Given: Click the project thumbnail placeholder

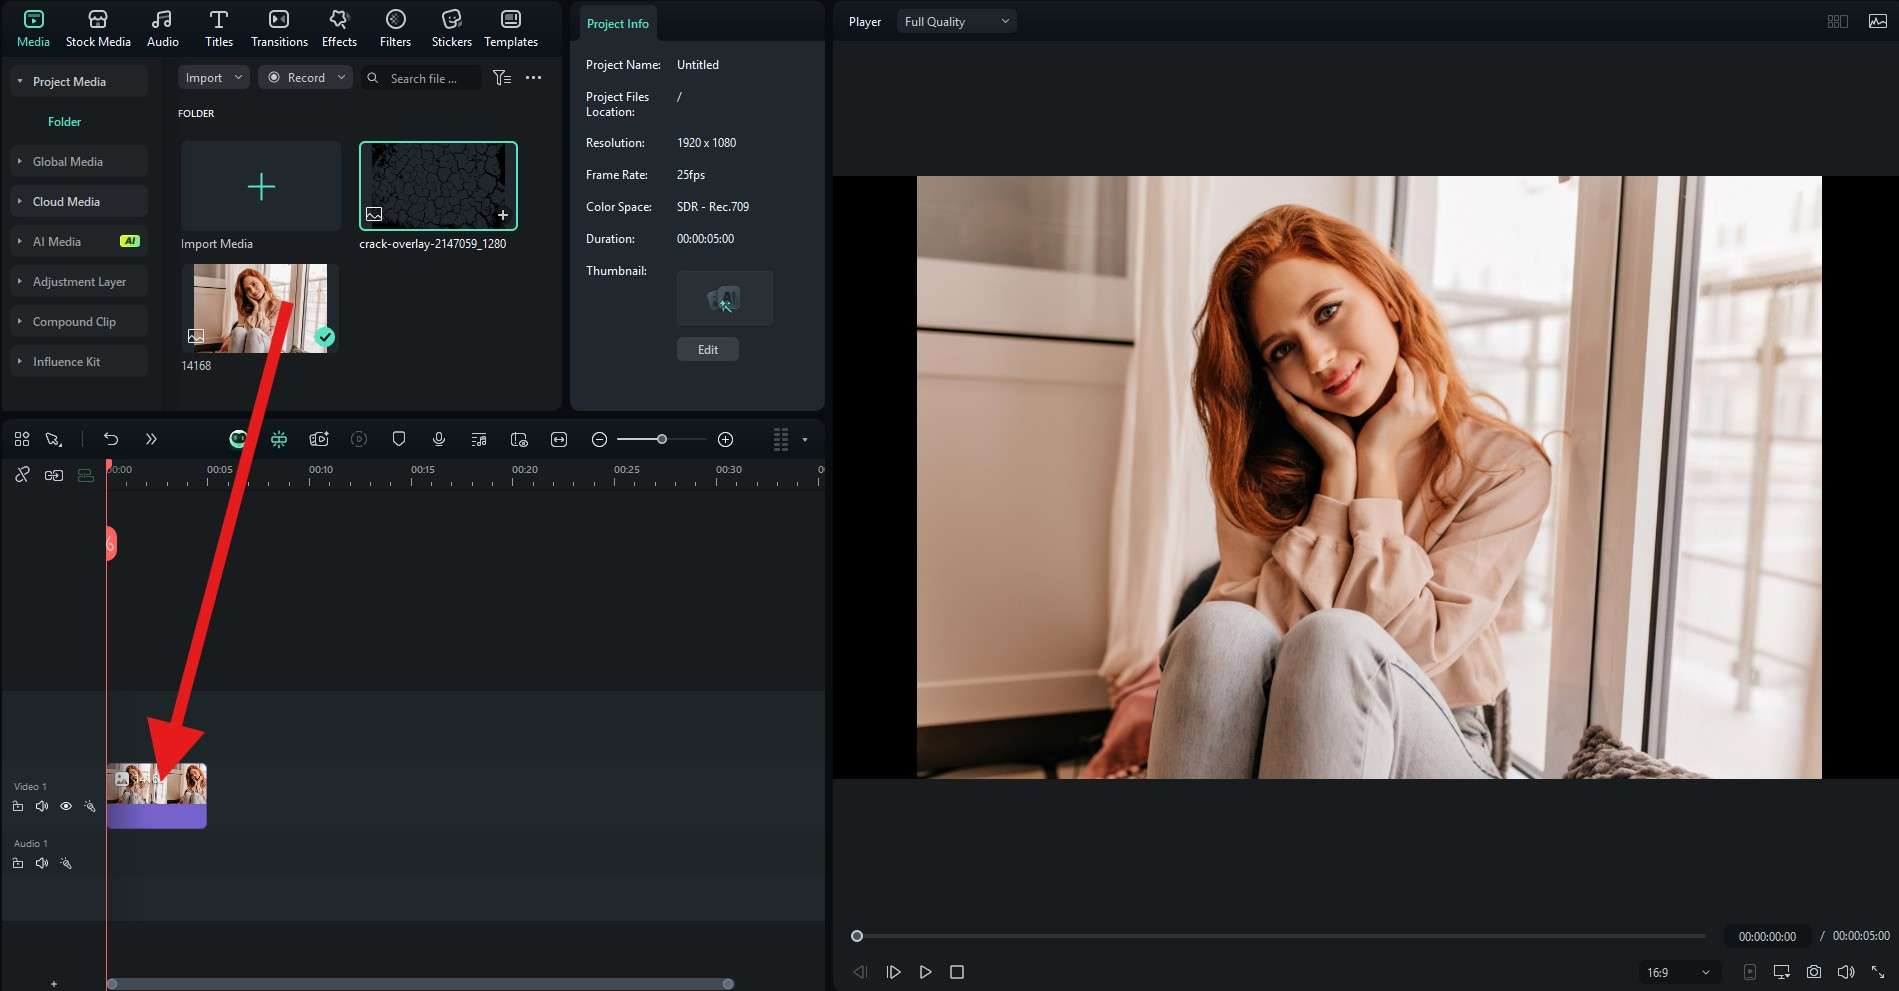Looking at the screenshot, I should click(x=725, y=298).
